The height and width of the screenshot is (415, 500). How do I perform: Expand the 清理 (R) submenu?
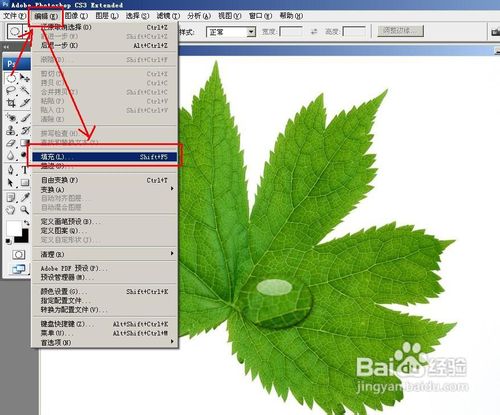(105, 254)
